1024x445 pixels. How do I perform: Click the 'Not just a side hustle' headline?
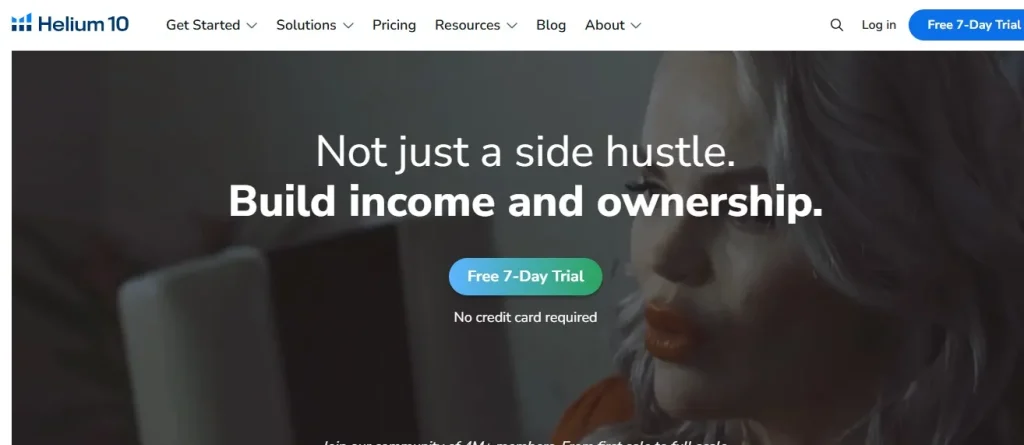click(x=525, y=152)
